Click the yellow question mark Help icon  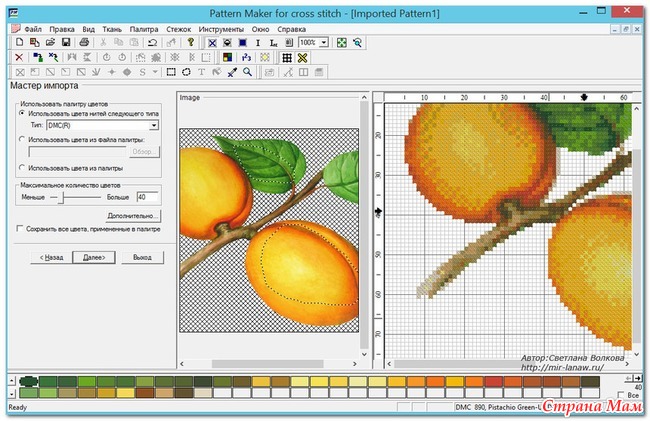[x=190, y=43]
